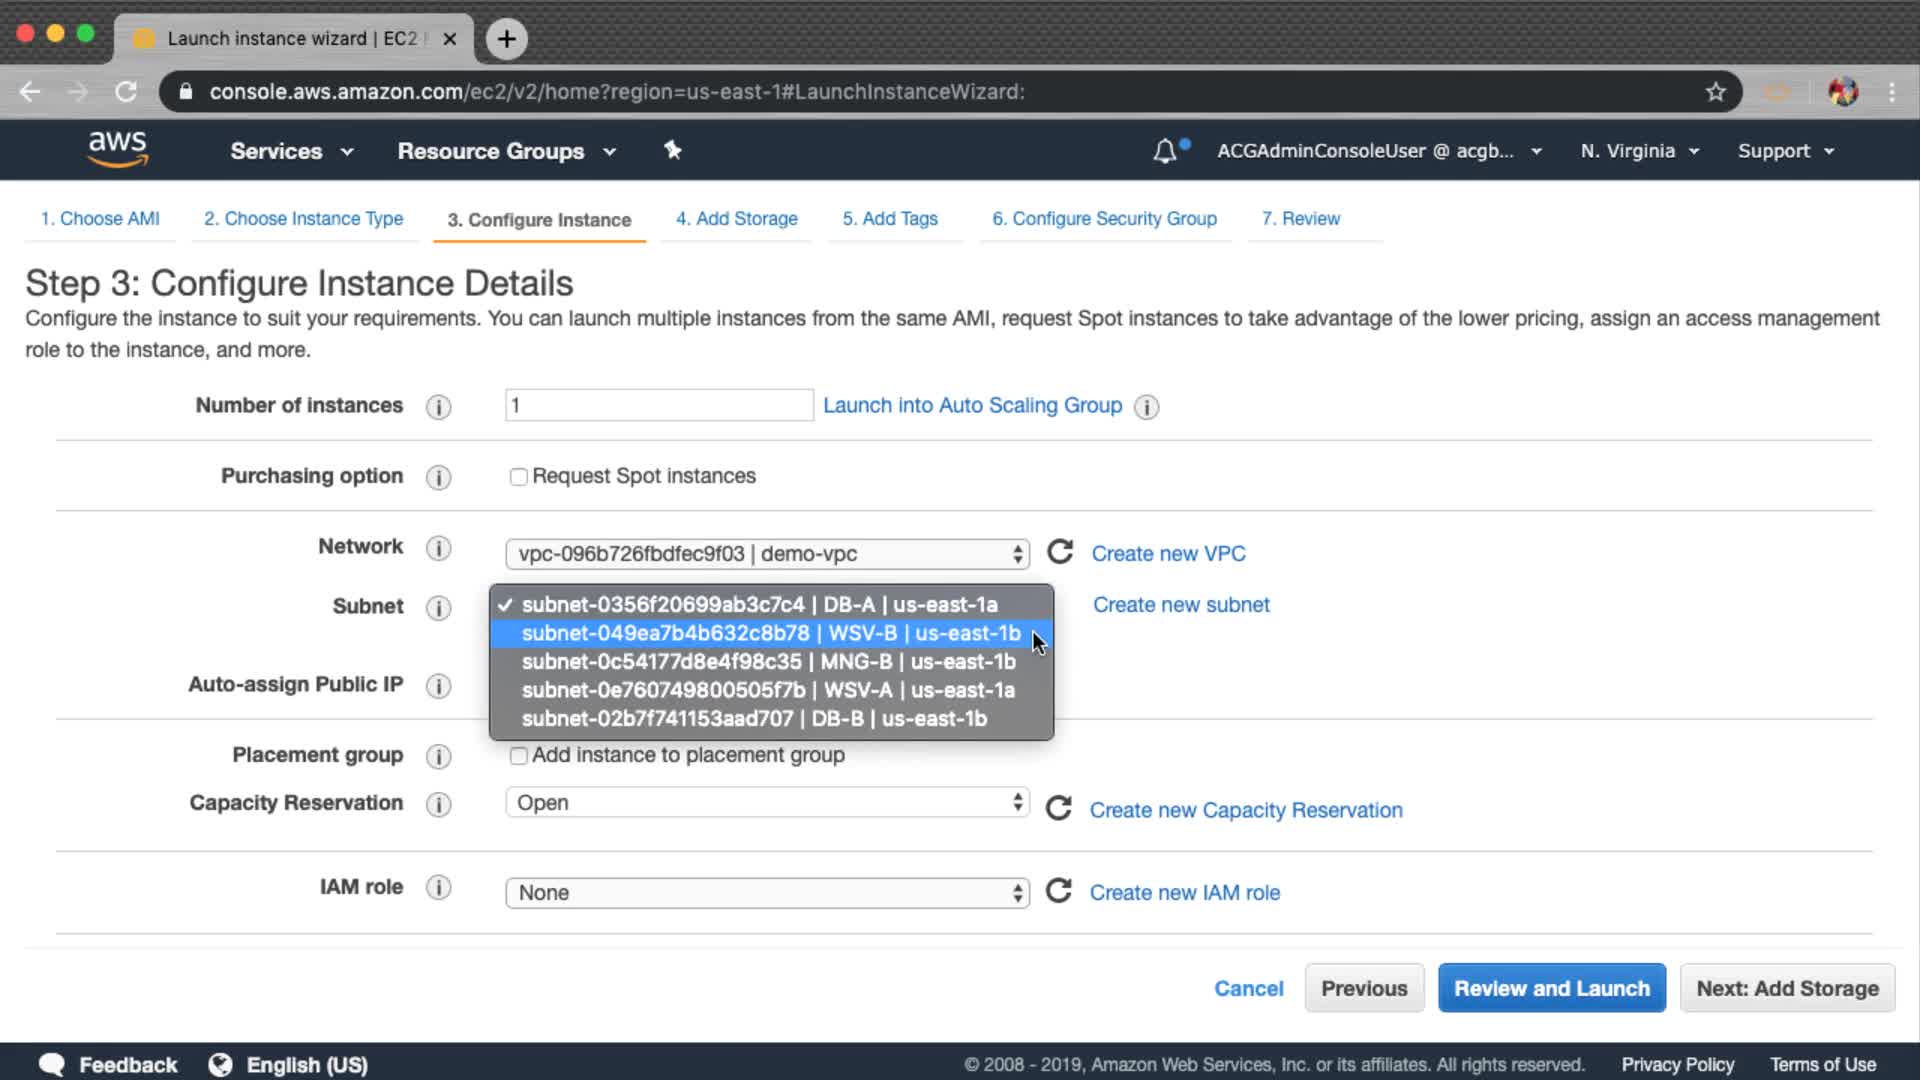Check Add instance to placement group
The width and height of the screenshot is (1920, 1080).
[x=518, y=756]
